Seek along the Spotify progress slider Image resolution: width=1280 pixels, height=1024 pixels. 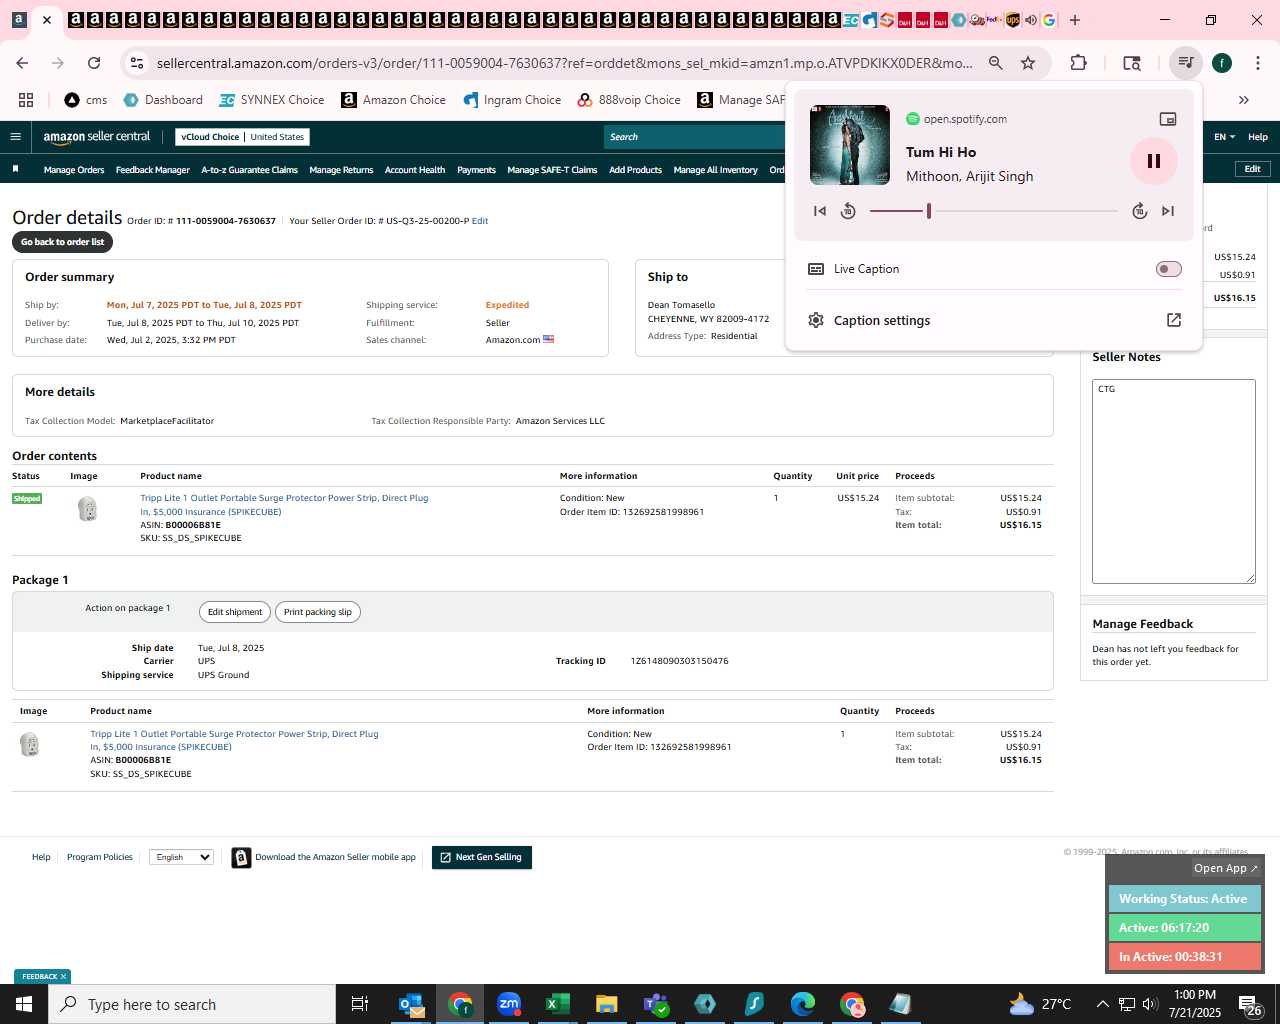click(x=993, y=211)
